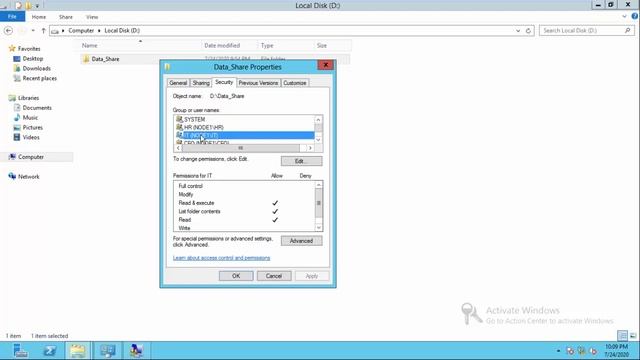Switch to the General tab
The width and height of the screenshot is (640, 360).
[178, 83]
